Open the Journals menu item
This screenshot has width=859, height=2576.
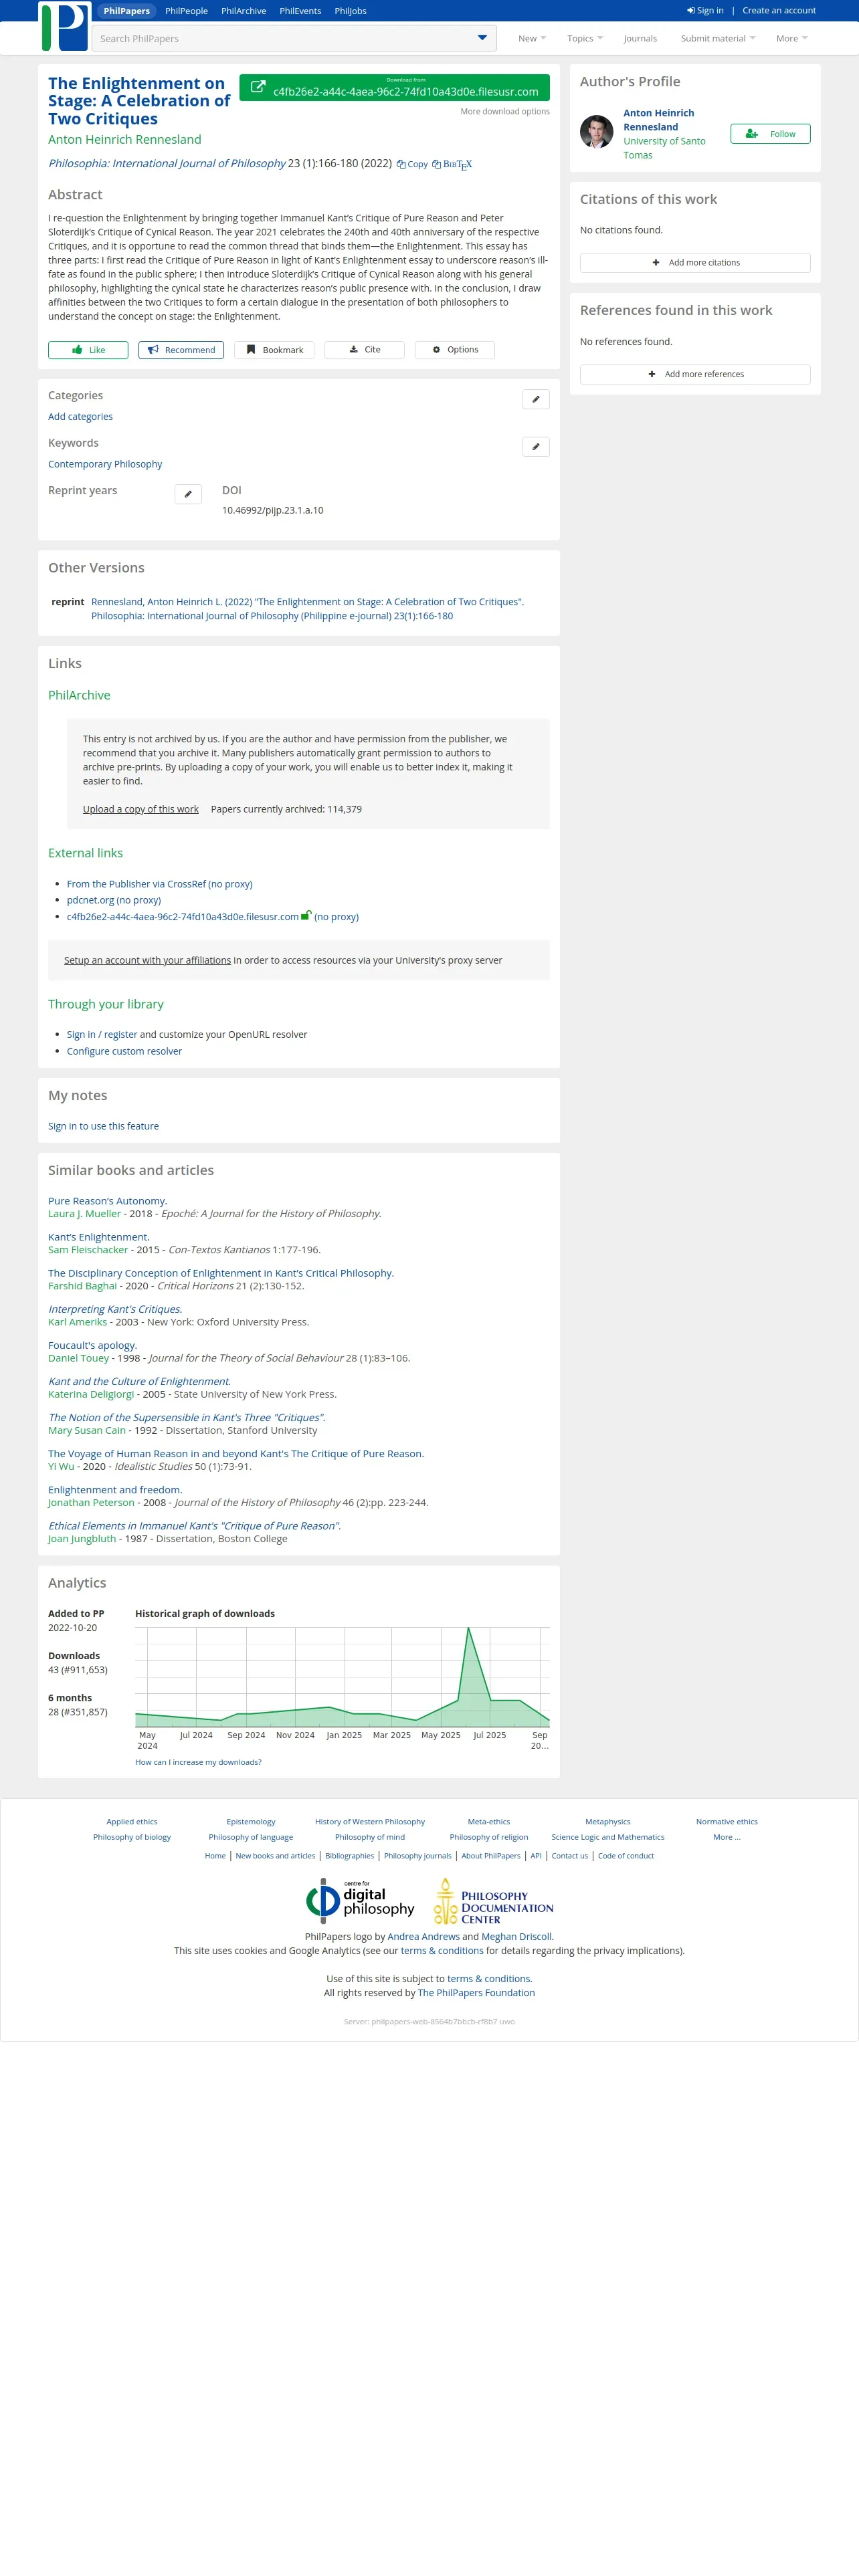tap(640, 38)
